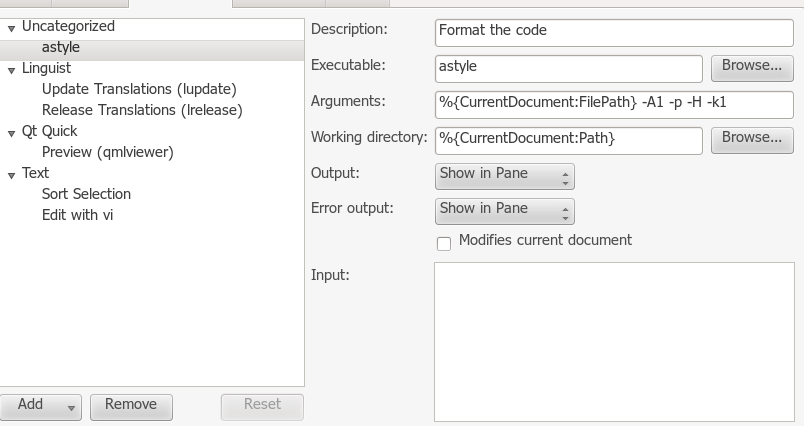Browse for the working directory
This screenshot has height=426, width=804.
coord(752,139)
